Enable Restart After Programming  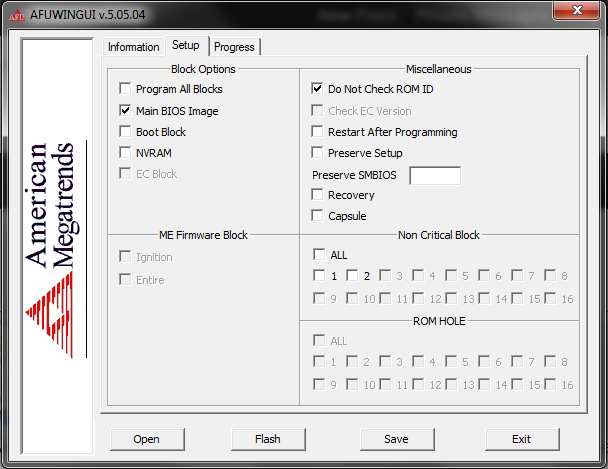[x=317, y=131]
